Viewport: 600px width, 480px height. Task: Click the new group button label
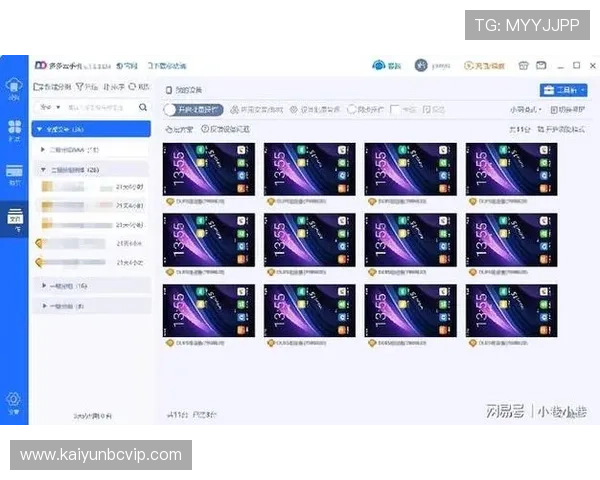pos(57,87)
